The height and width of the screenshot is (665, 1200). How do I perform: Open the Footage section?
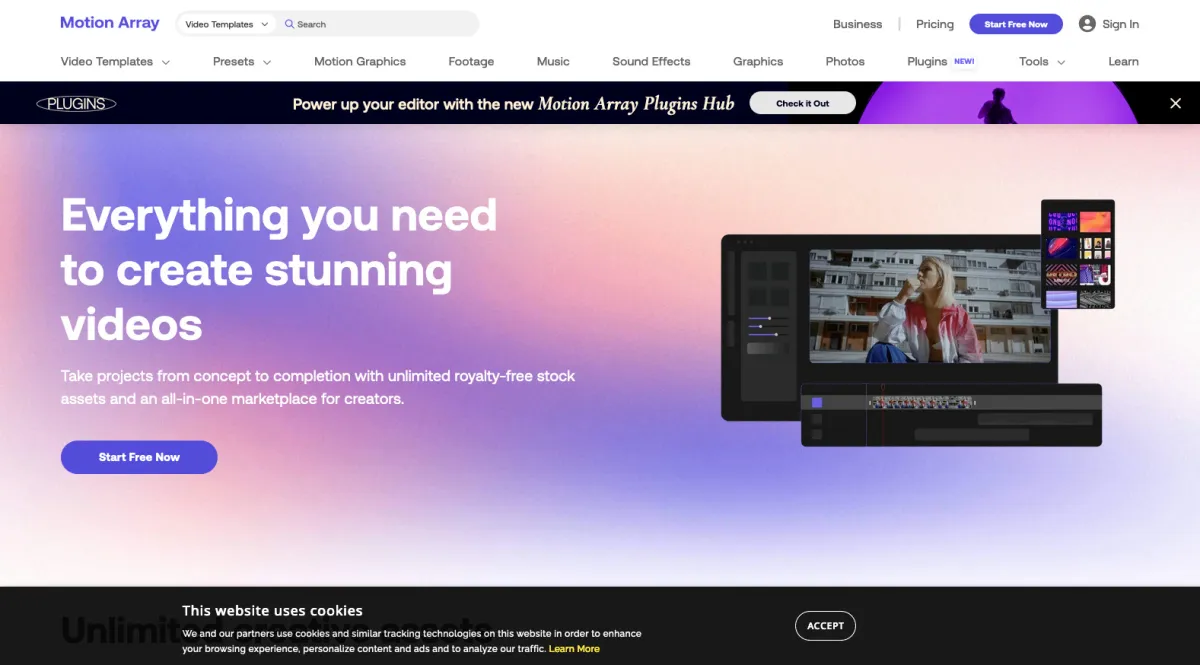[471, 61]
